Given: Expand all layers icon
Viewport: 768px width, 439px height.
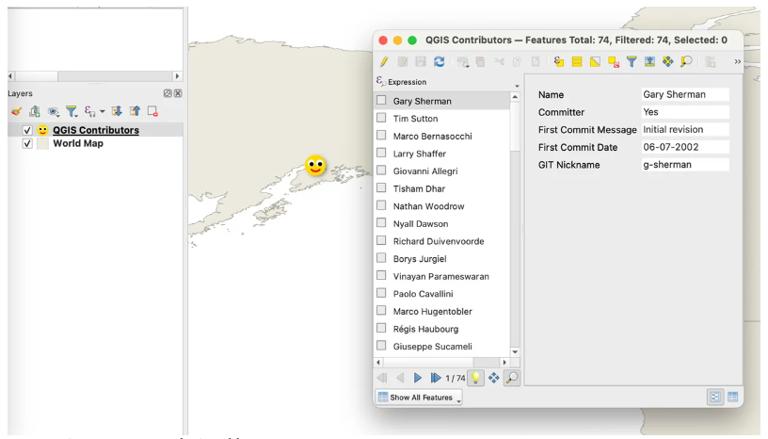Looking at the screenshot, I should click(x=117, y=112).
